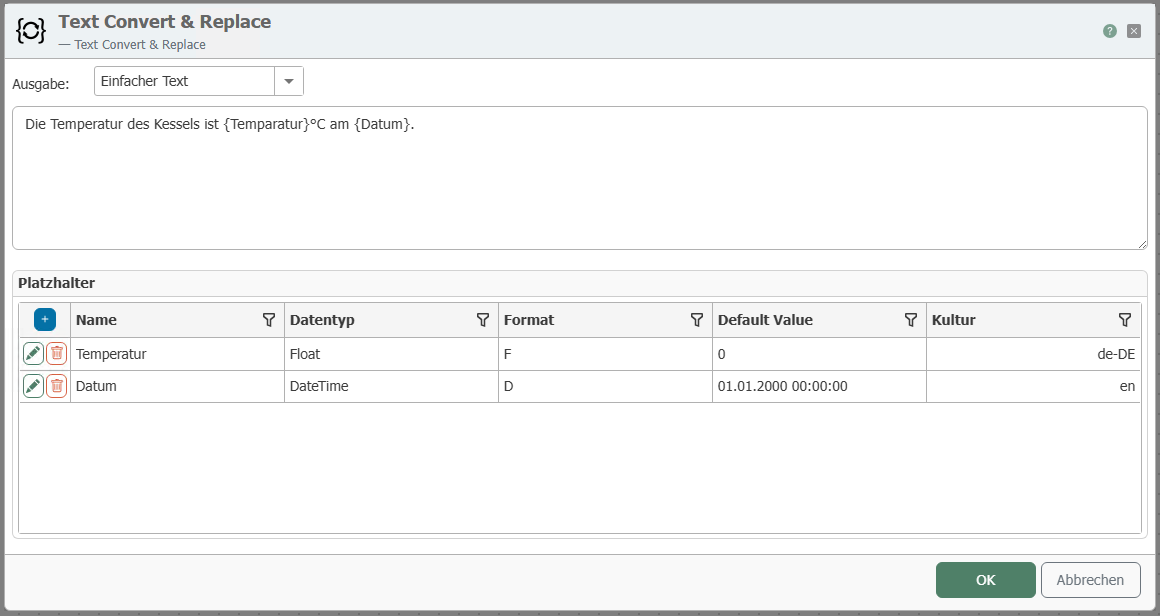
Task: Edit the Datum placeholder row
Action: pyautogui.click(x=33, y=386)
